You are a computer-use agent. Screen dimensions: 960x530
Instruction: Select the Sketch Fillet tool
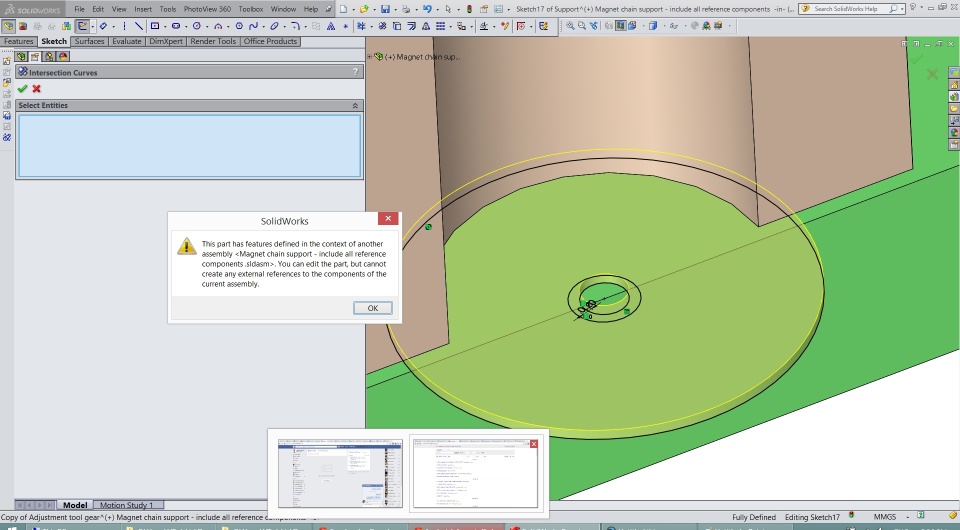click(294, 26)
